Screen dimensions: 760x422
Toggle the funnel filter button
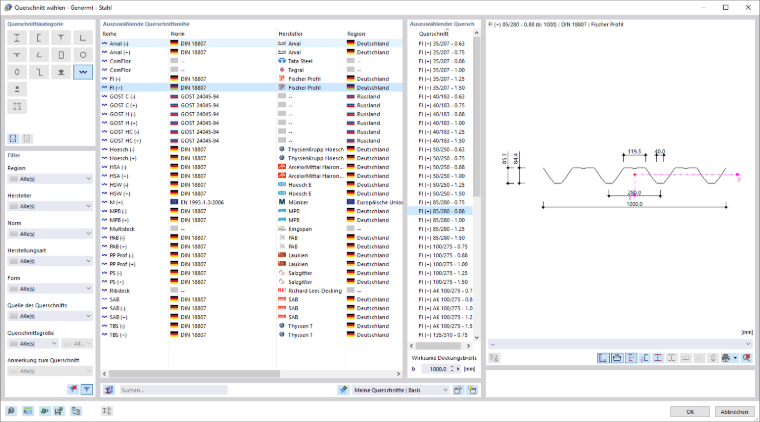tap(87, 389)
